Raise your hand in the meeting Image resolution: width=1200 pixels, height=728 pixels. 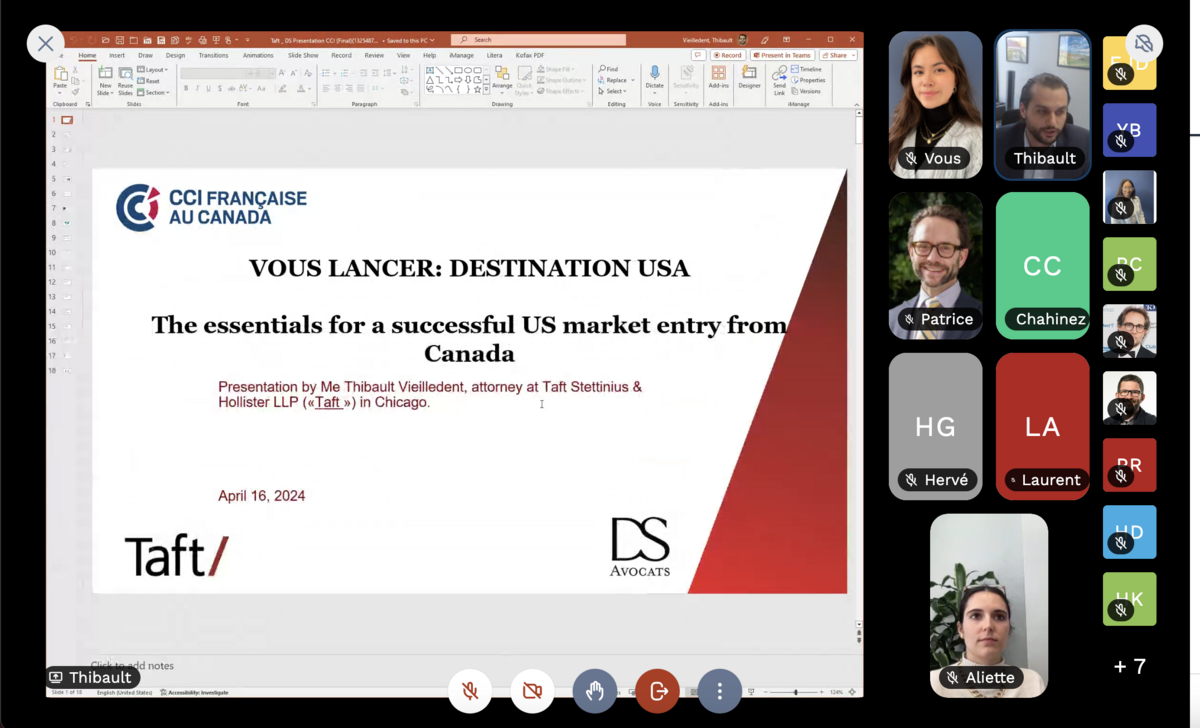[595, 691]
